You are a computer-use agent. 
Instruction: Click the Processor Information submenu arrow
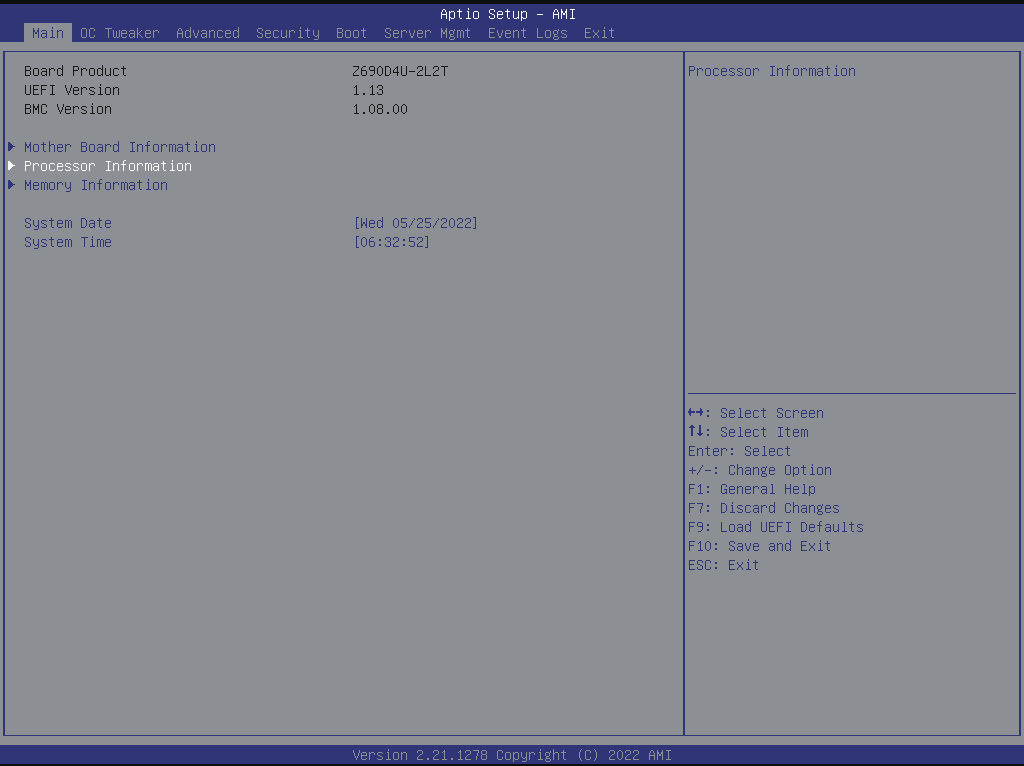point(11,166)
